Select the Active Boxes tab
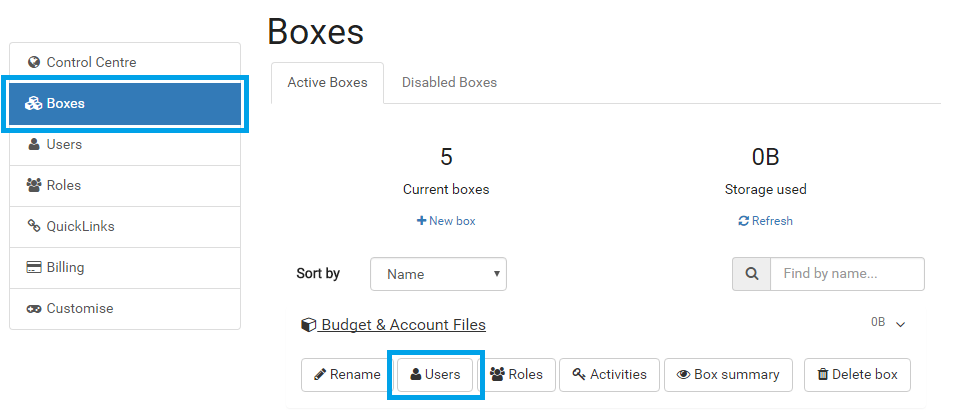 pyautogui.click(x=327, y=82)
